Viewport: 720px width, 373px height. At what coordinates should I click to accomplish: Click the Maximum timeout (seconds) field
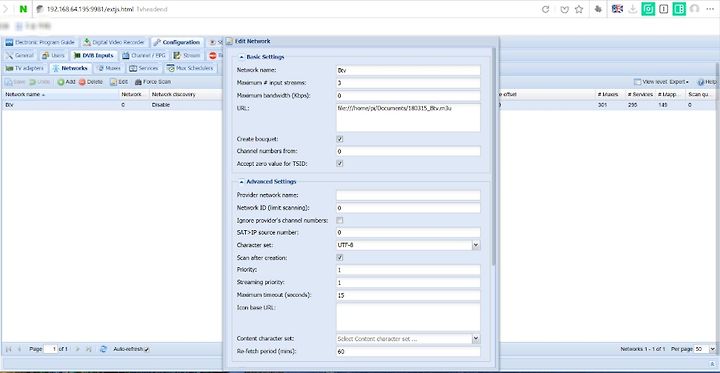pos(408,295)
